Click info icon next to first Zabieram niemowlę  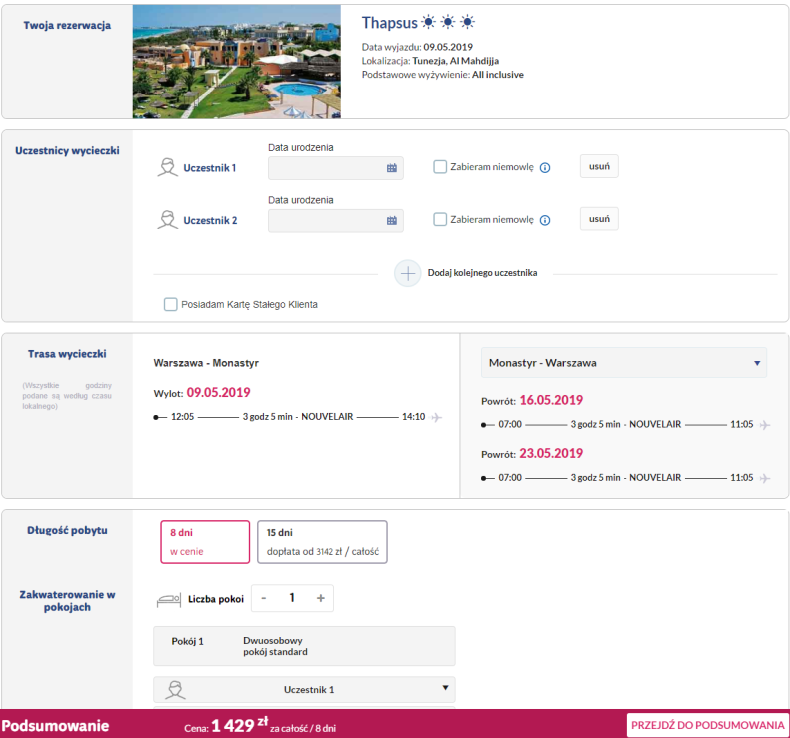(545, 168)
